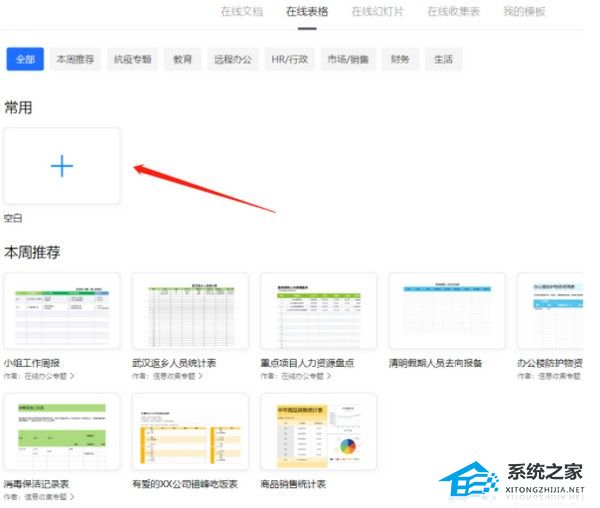600x508 pixels.
Task: Click the 空白 label under the blank template
Action: click(13, 218)
